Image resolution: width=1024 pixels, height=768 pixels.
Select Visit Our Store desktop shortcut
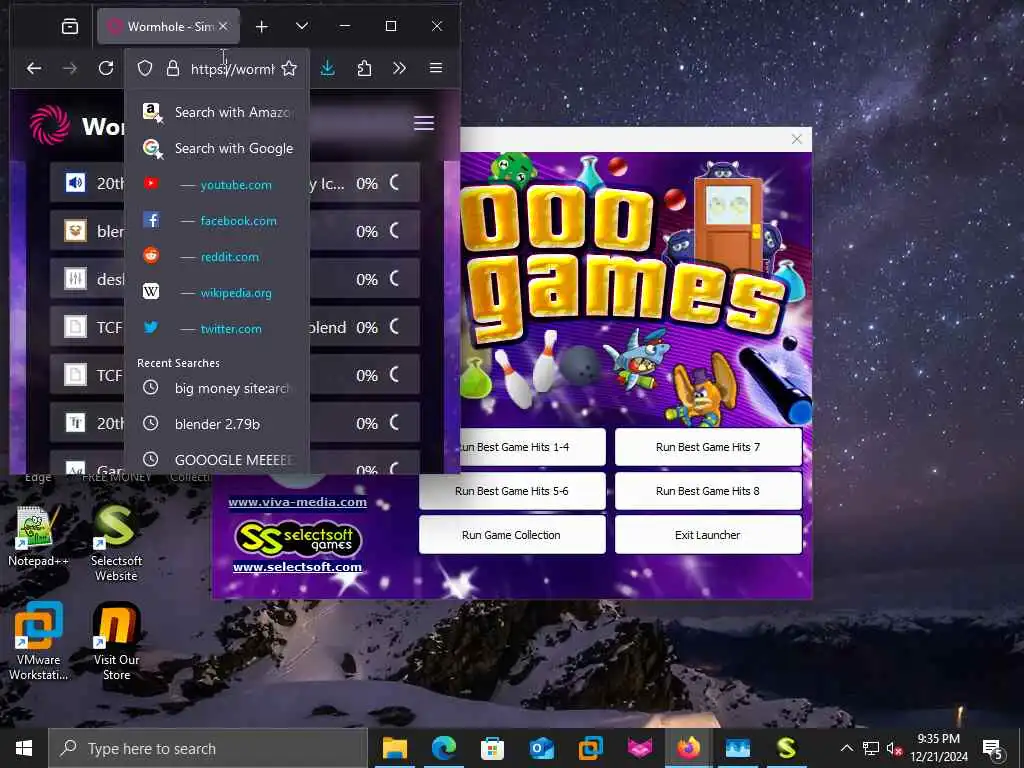click(x=116, y=641)
